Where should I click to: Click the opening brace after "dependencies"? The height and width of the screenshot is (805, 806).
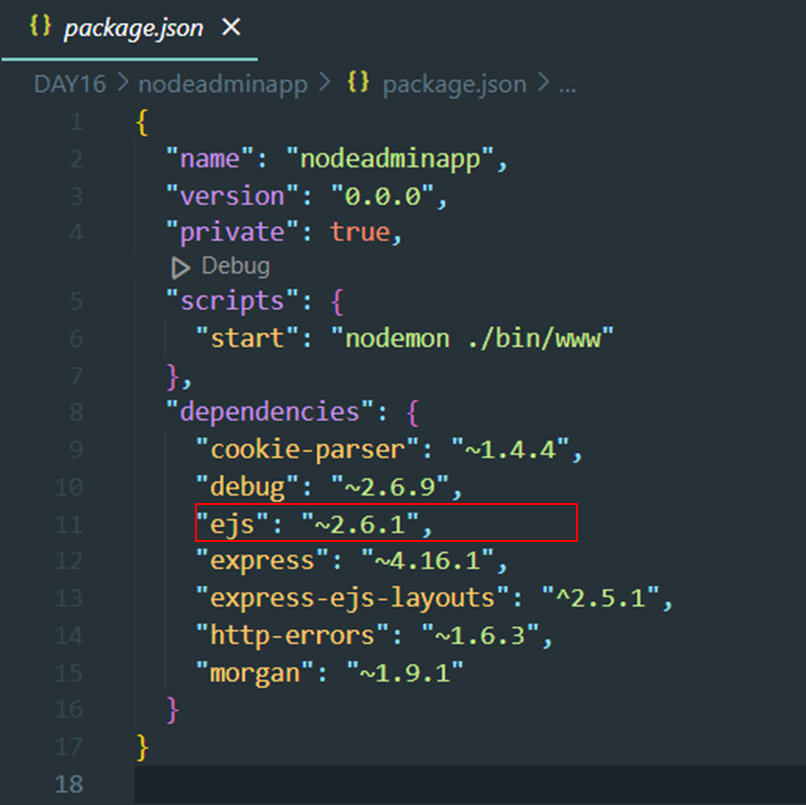[412, 413]
